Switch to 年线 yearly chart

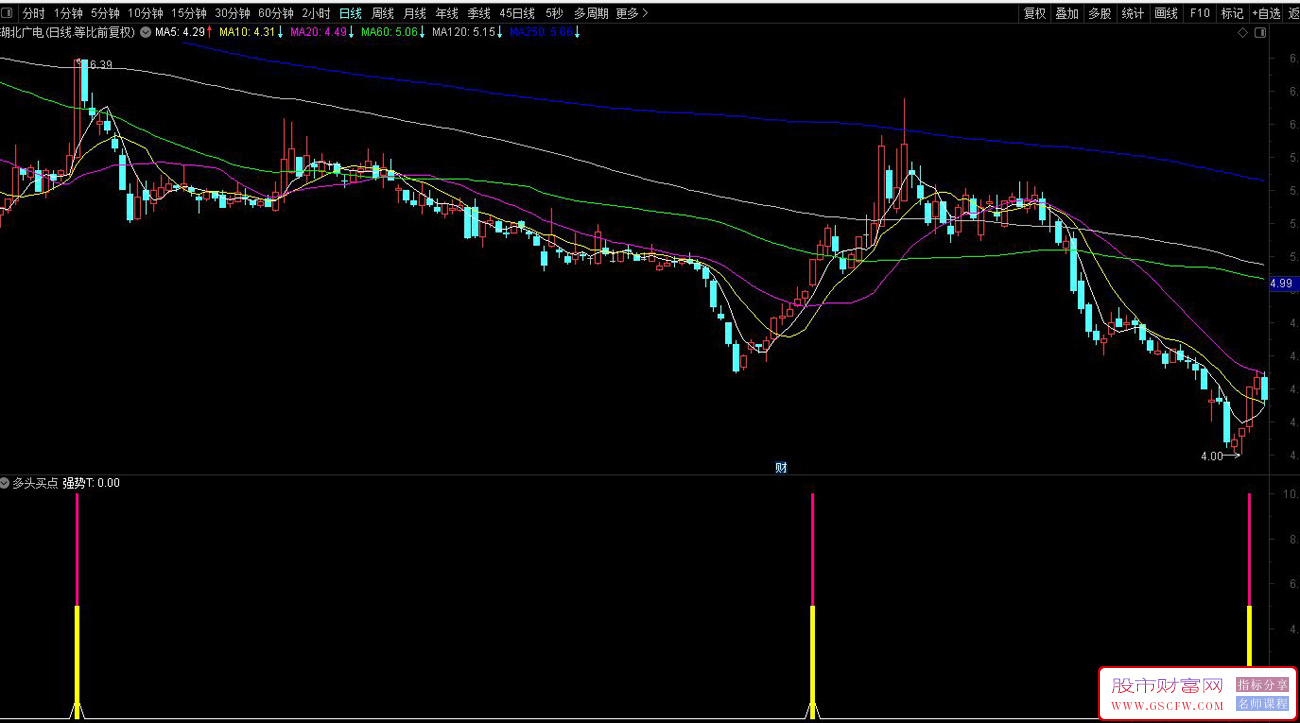pos(447,14)
